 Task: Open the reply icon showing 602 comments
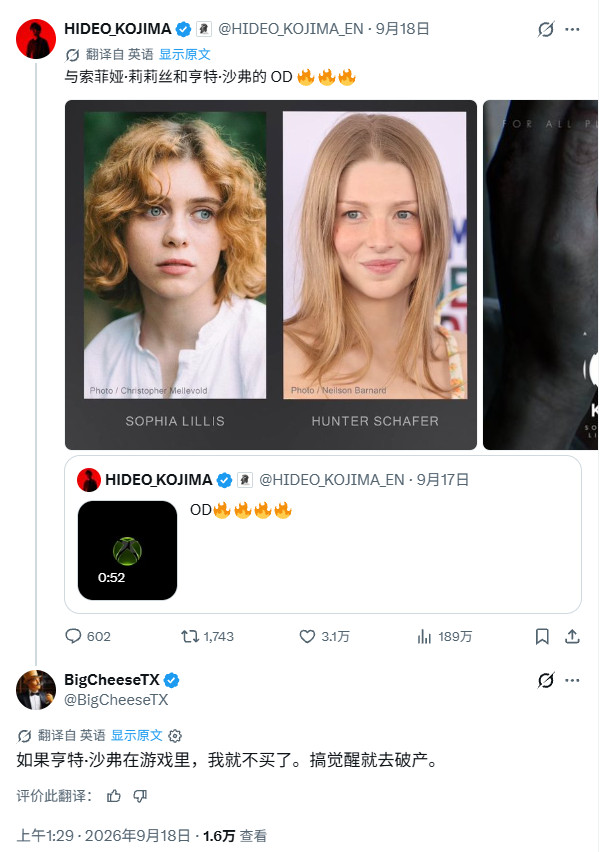(x=73, y=636)
